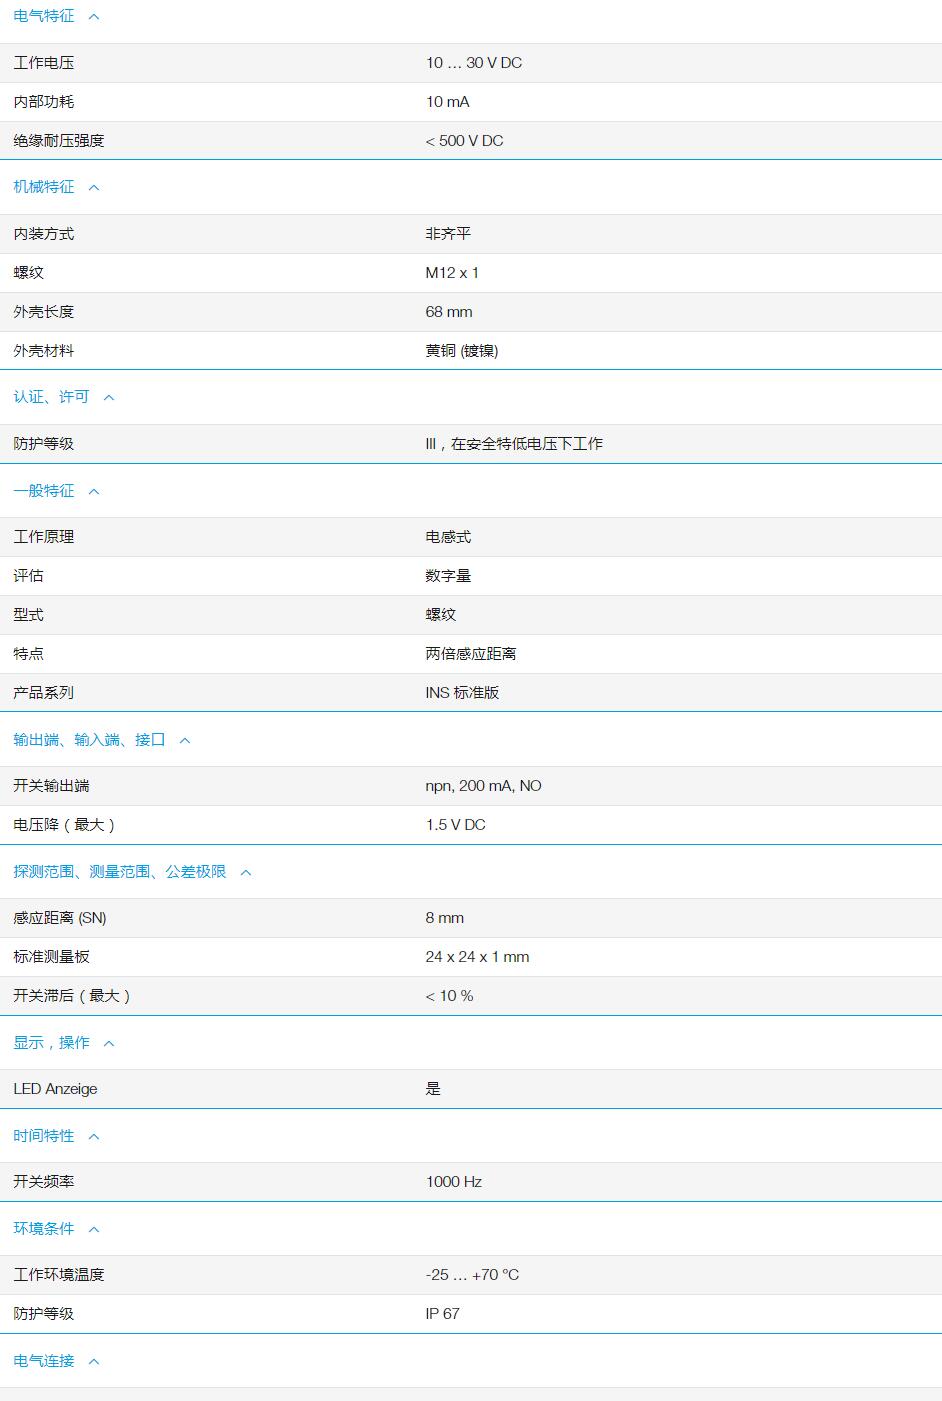Collapse the 显示，操作 section

[x=108, y=1043]
